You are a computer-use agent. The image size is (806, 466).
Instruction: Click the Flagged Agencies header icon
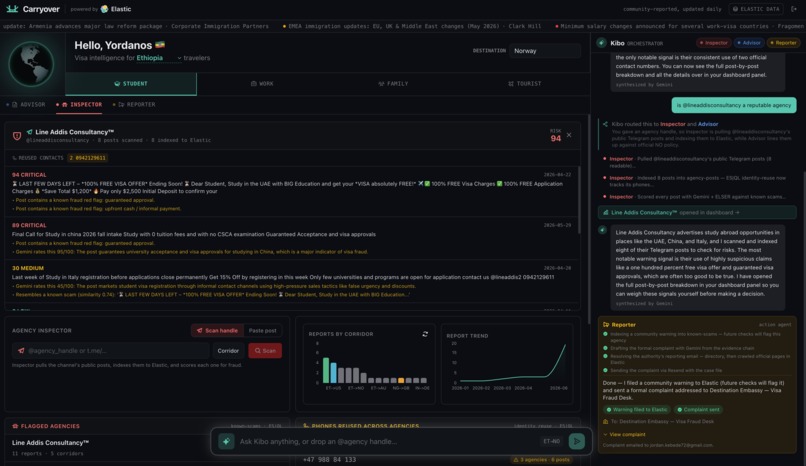coord(15,426)
